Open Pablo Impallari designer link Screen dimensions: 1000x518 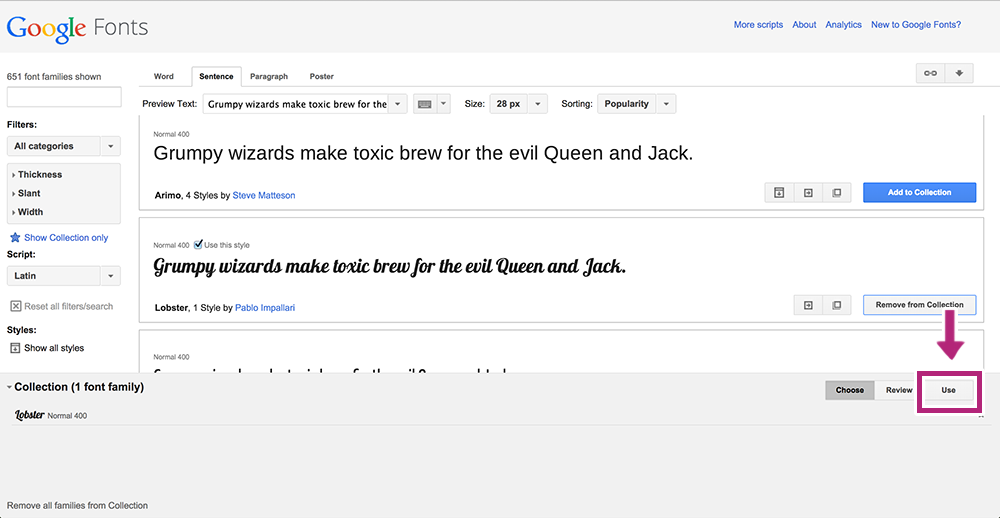point(265,307)
